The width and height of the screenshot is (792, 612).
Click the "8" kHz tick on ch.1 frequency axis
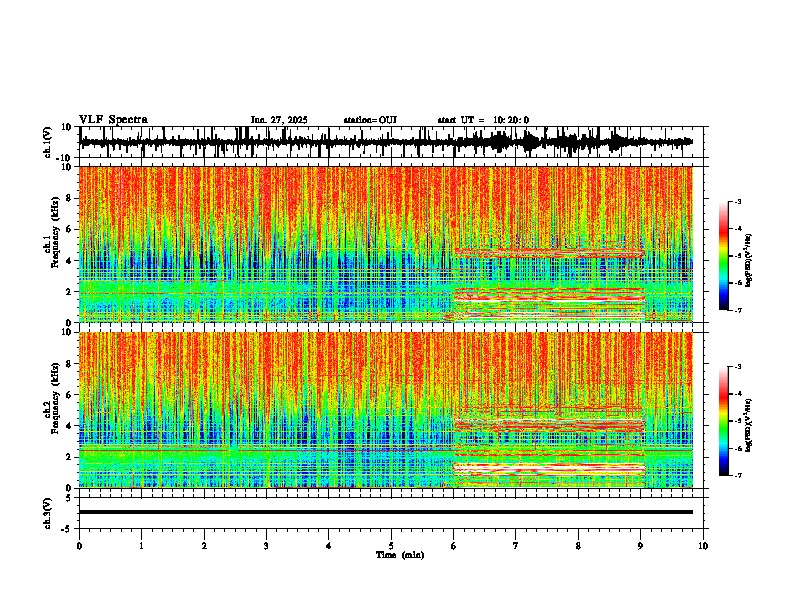pyautogui.click(x=70, y=198)
